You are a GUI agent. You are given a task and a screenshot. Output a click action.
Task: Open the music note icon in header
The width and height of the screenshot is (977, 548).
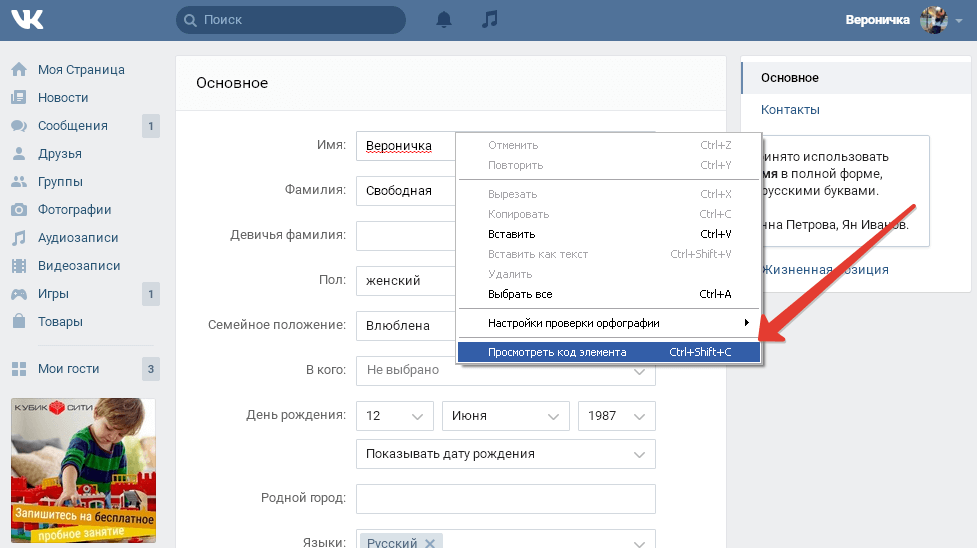pos(490,19)
